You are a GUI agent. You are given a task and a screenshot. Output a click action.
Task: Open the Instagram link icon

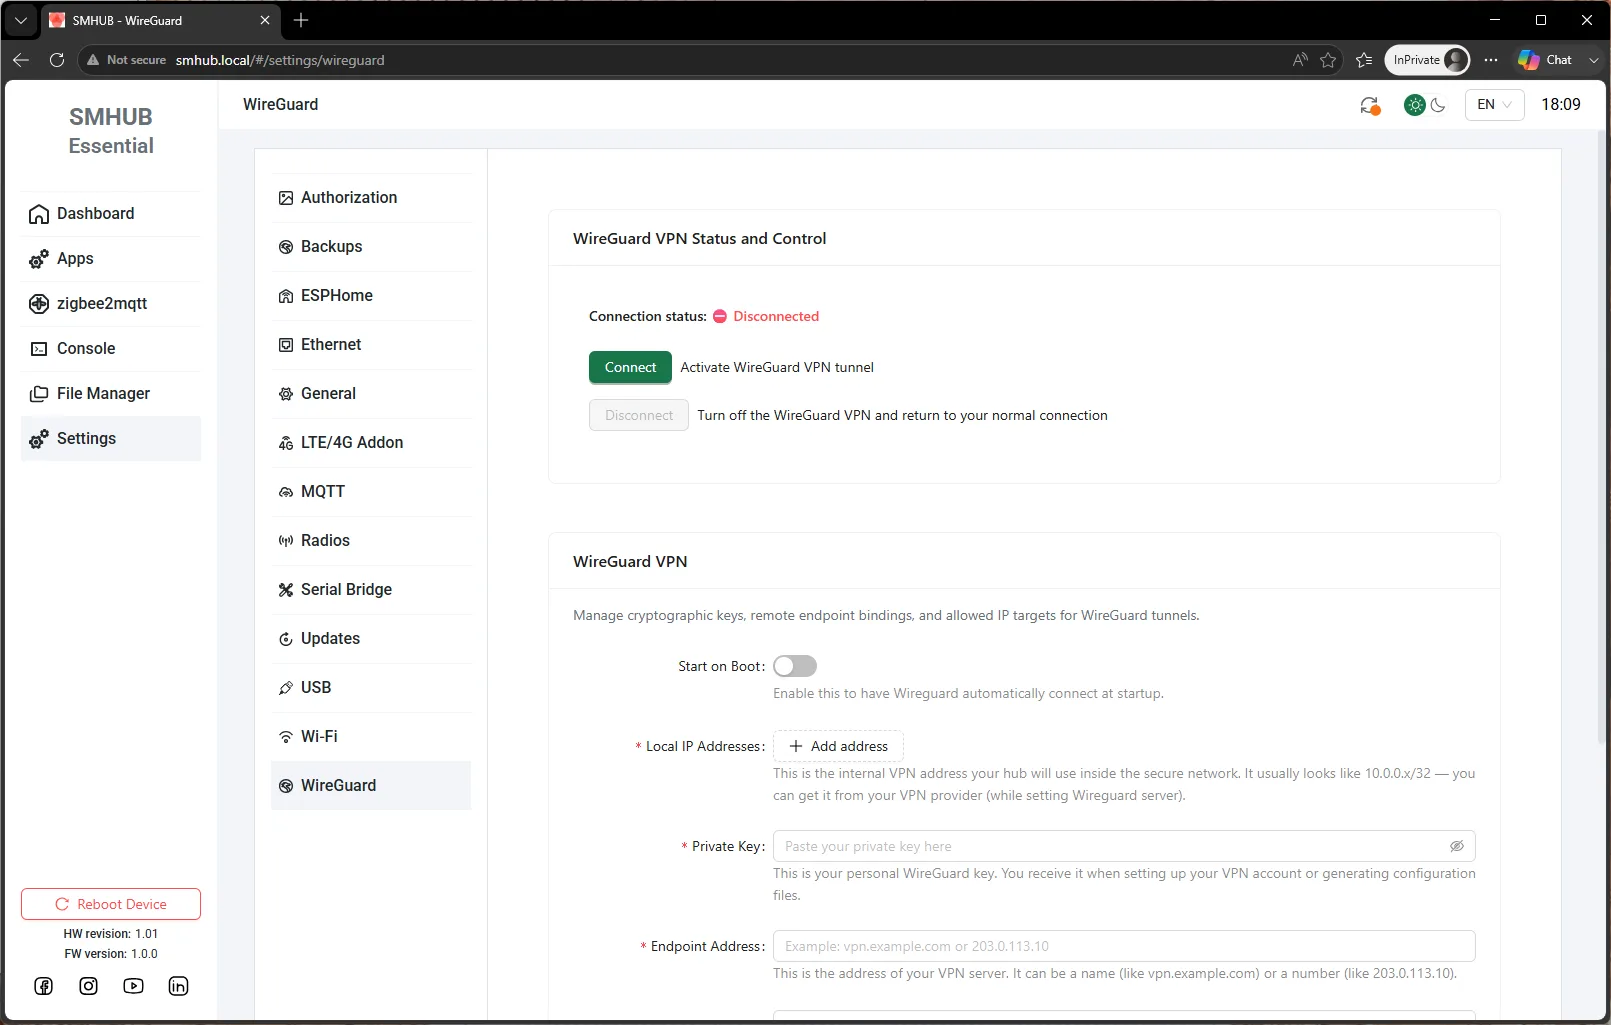tap(89, 986)
